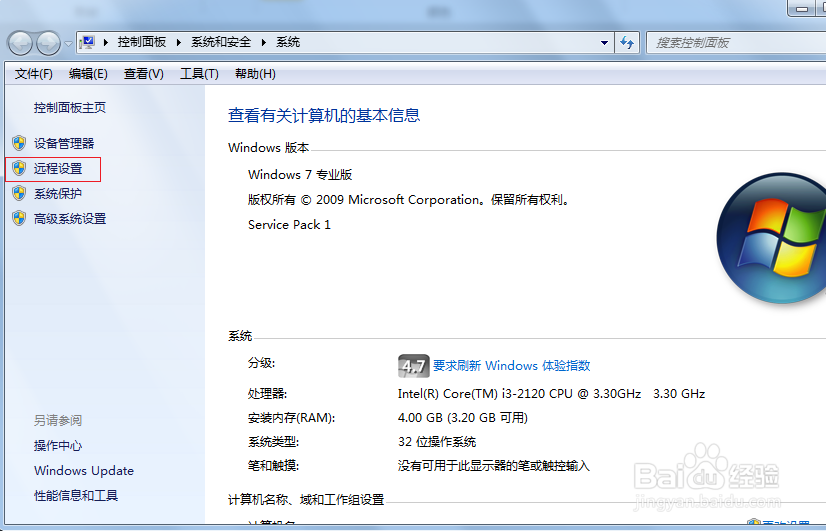
Task: Open the 帮助(H) menu
Action: tap(255, 74)
